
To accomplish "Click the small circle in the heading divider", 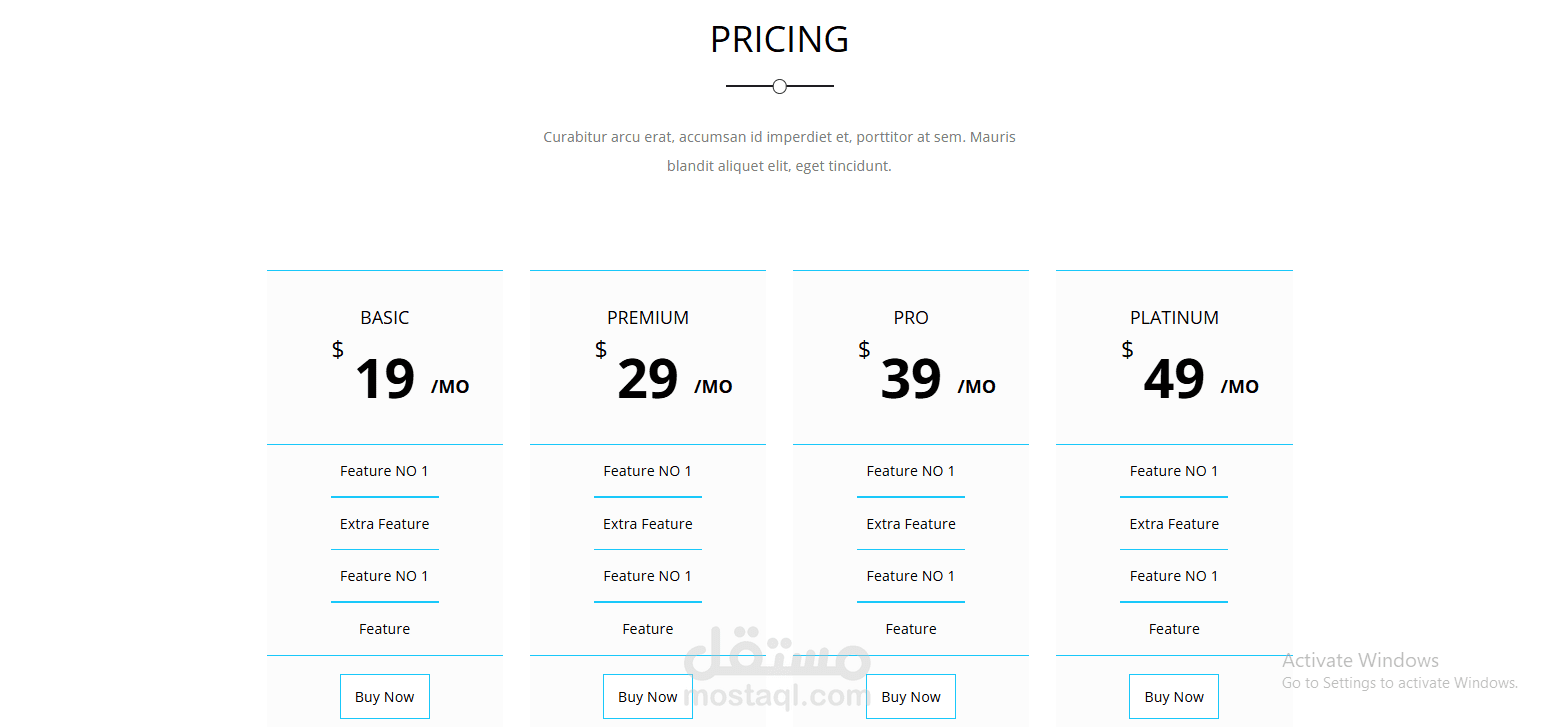I will pos(780,87).
